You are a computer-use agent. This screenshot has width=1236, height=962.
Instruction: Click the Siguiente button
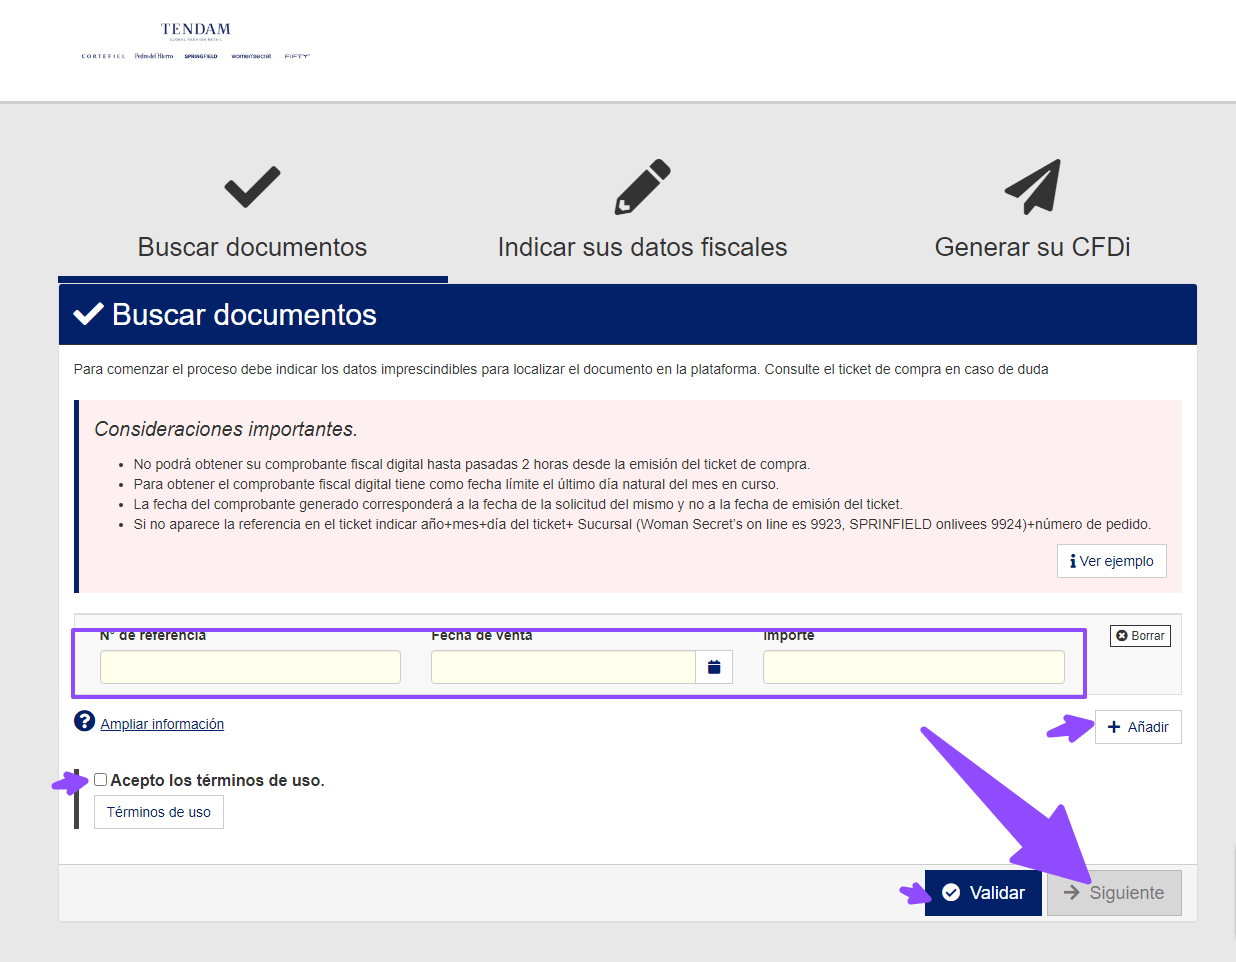click(x=1114, y=893)
